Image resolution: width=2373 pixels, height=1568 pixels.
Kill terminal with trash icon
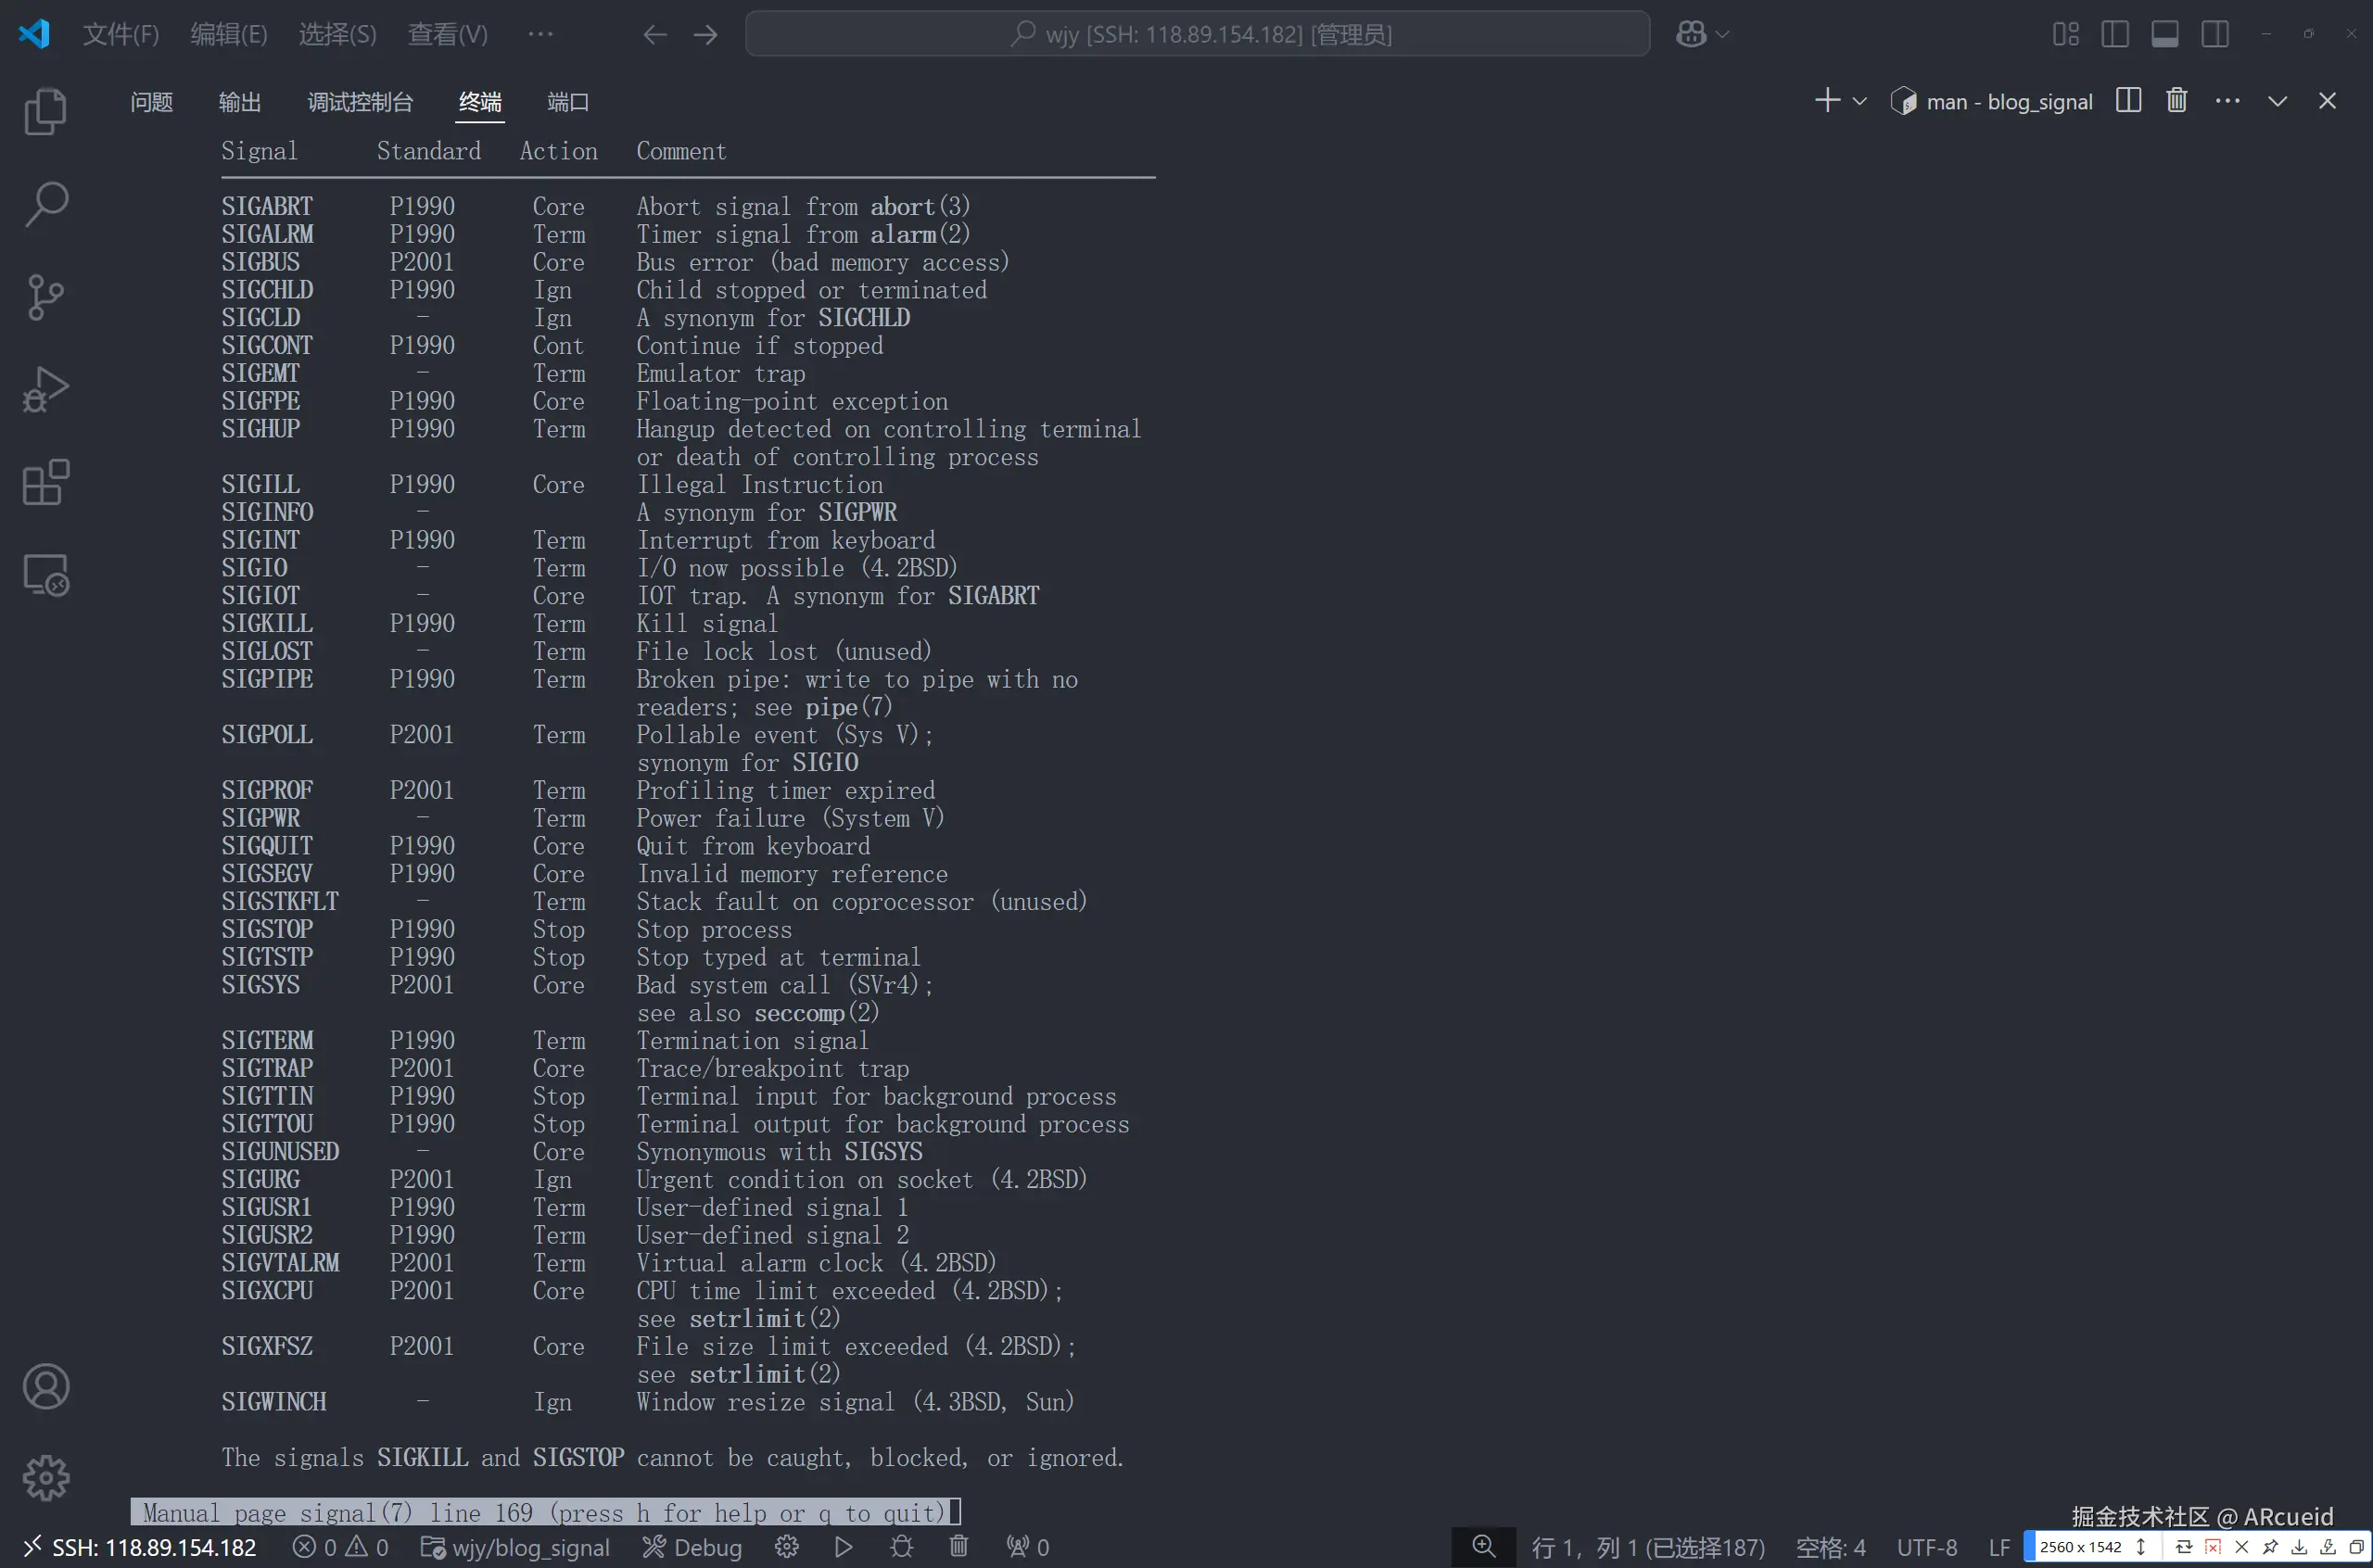click(2176, 101)
